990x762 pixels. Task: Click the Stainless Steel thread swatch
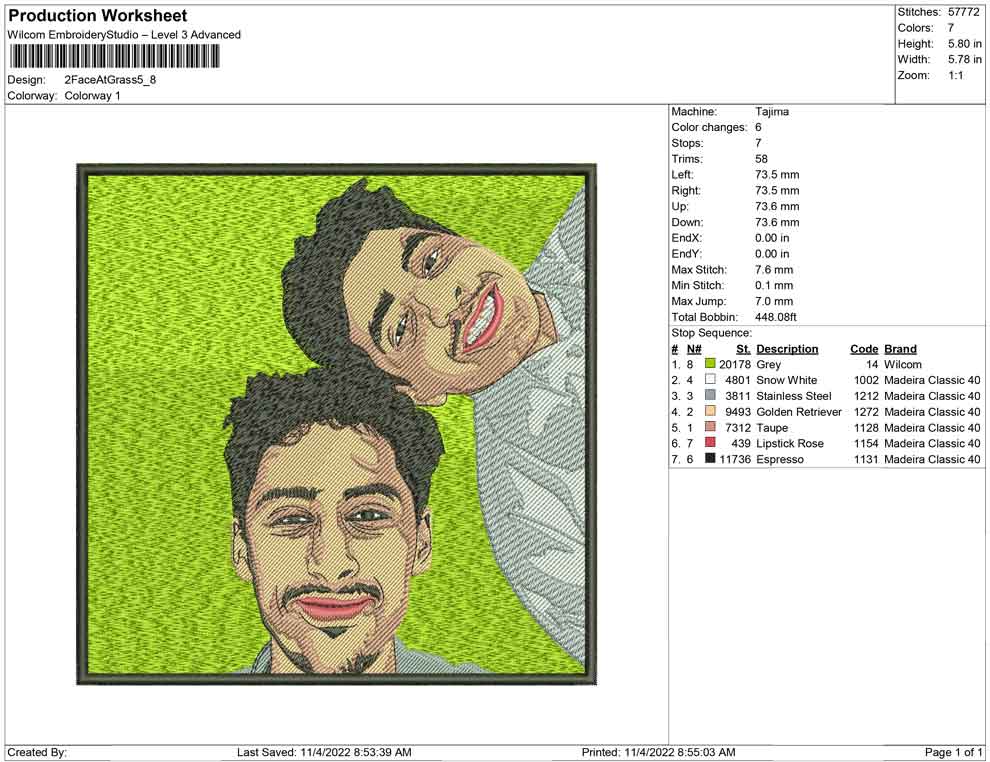[710, 395]
